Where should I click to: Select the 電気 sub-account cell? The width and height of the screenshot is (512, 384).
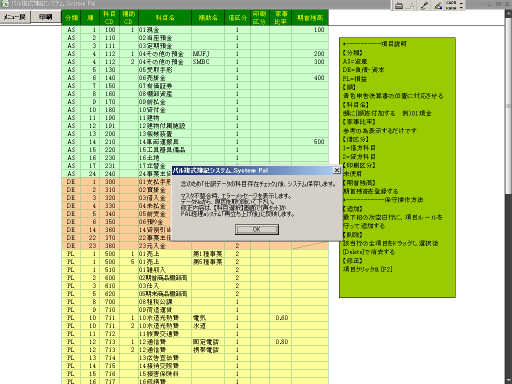click(208, 318)
